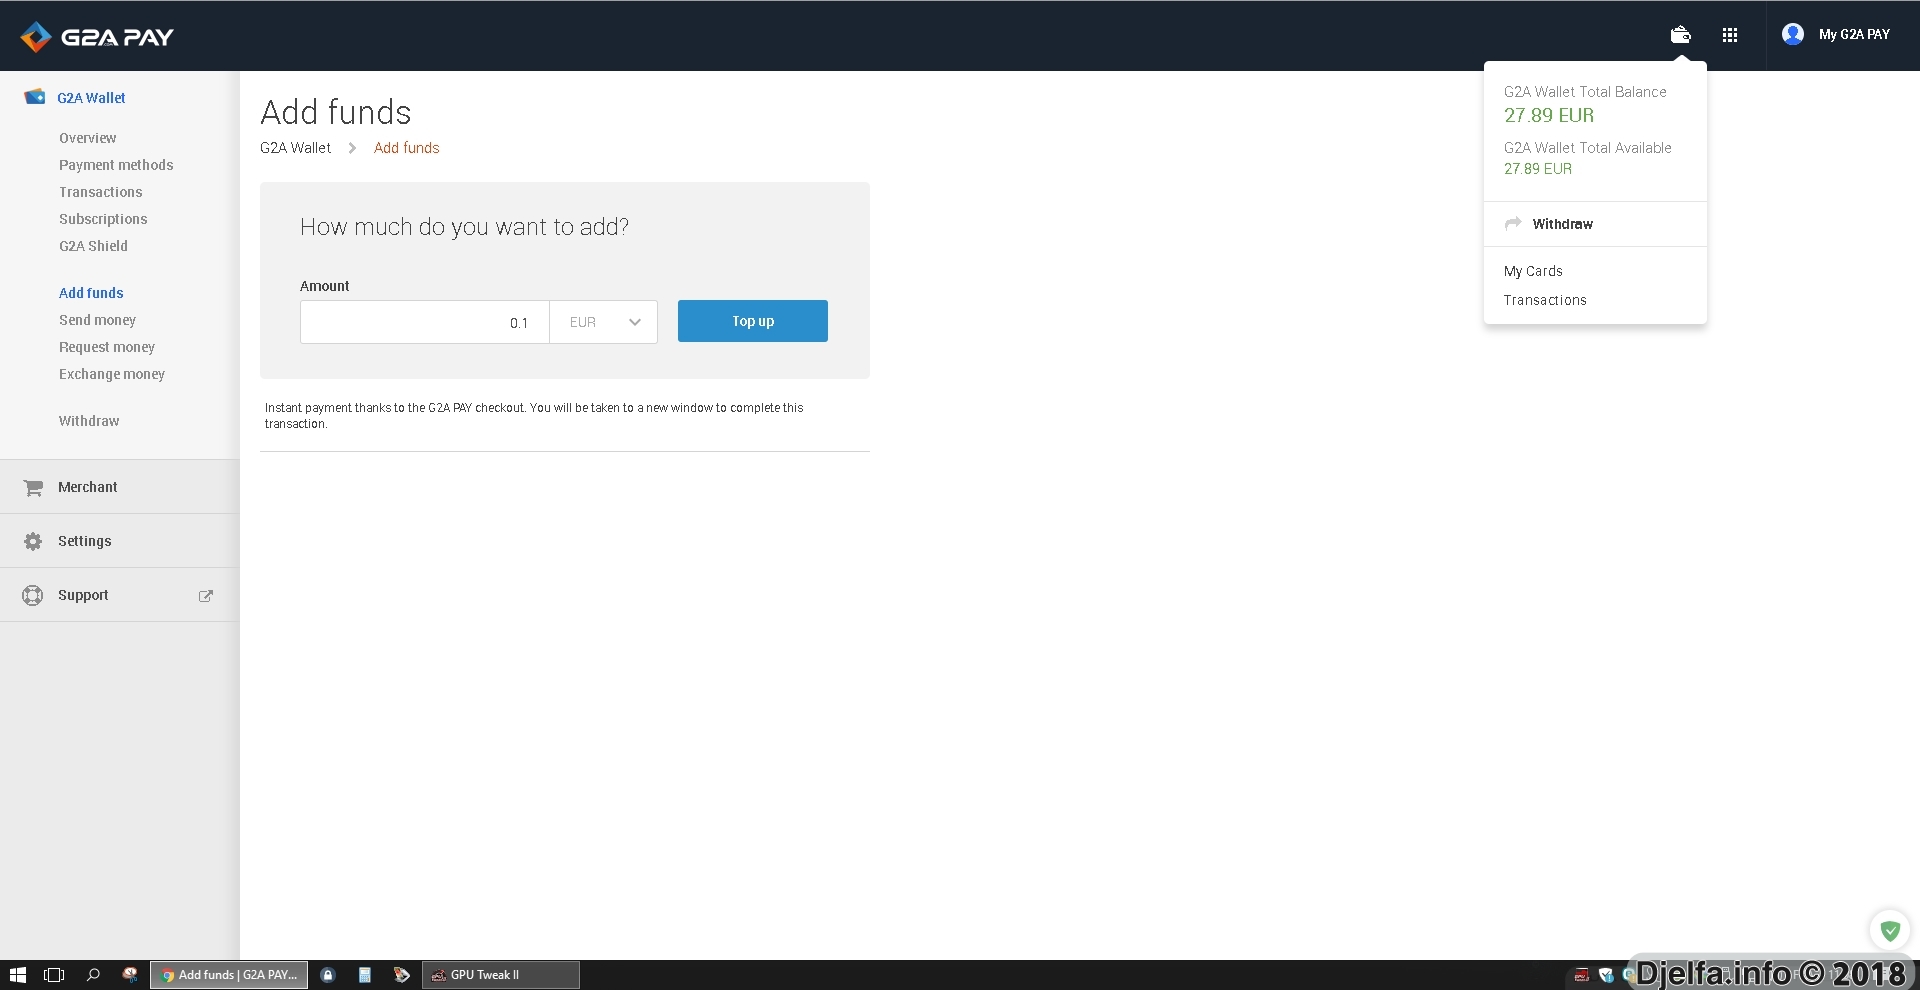Click the 27.89 EUR total available amount
Image resolution: width=1920 pixels, height=990 pixels.
(x=1538, y=169)
